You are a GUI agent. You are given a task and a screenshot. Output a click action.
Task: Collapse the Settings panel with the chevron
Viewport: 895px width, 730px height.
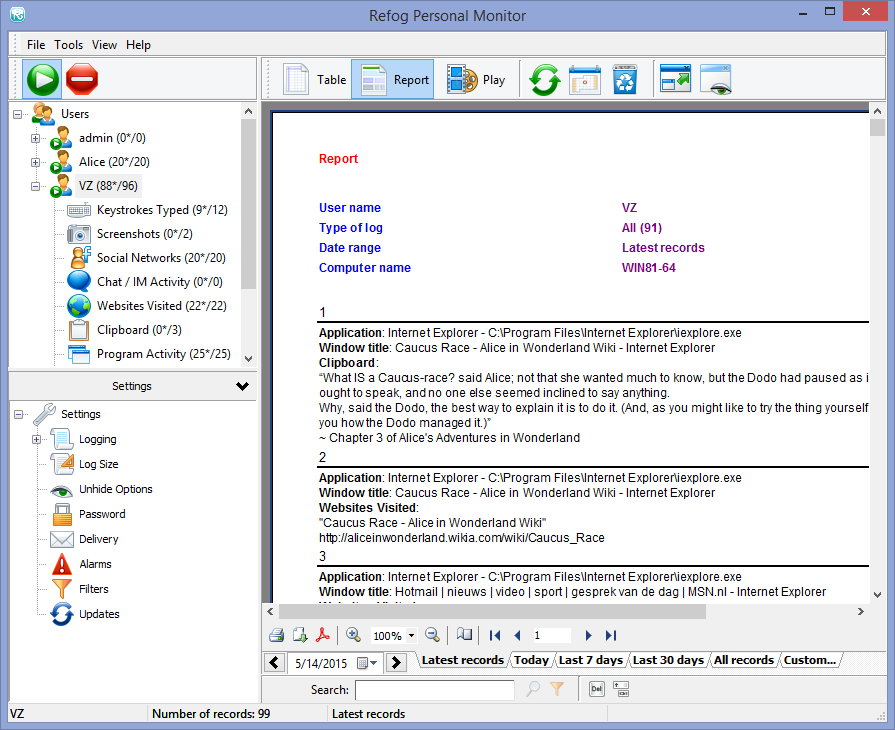point(243,386)
